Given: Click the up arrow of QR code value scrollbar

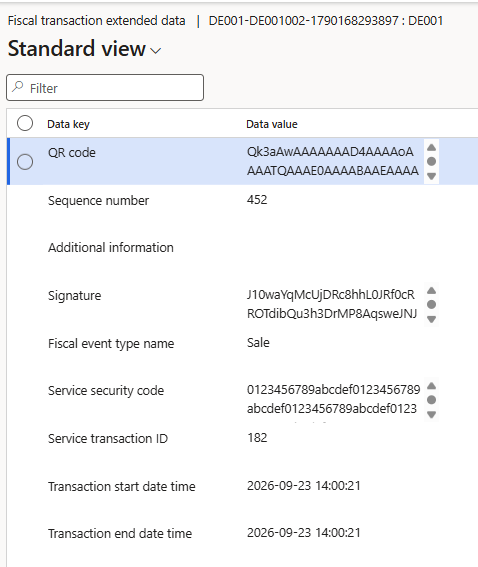Looking at the screenshot, I should tap(431, 147).
